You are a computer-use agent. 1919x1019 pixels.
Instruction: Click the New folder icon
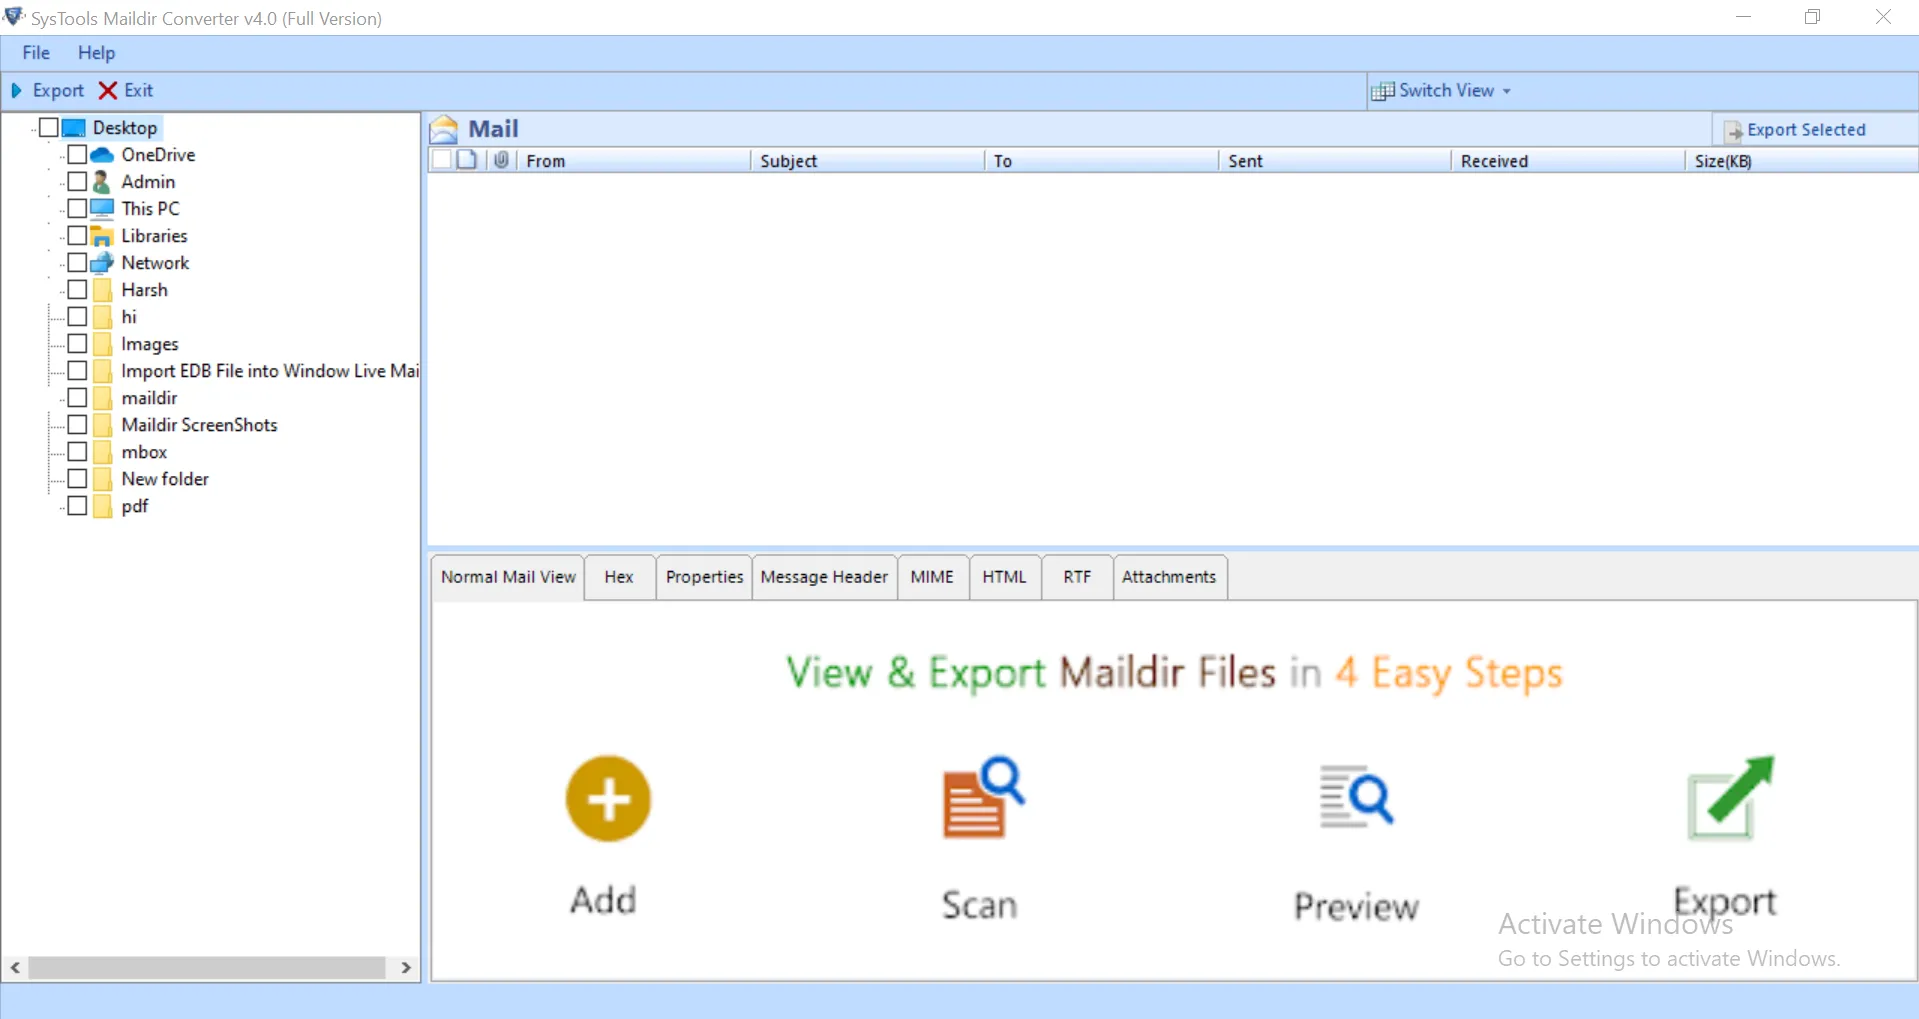(102, 479)
